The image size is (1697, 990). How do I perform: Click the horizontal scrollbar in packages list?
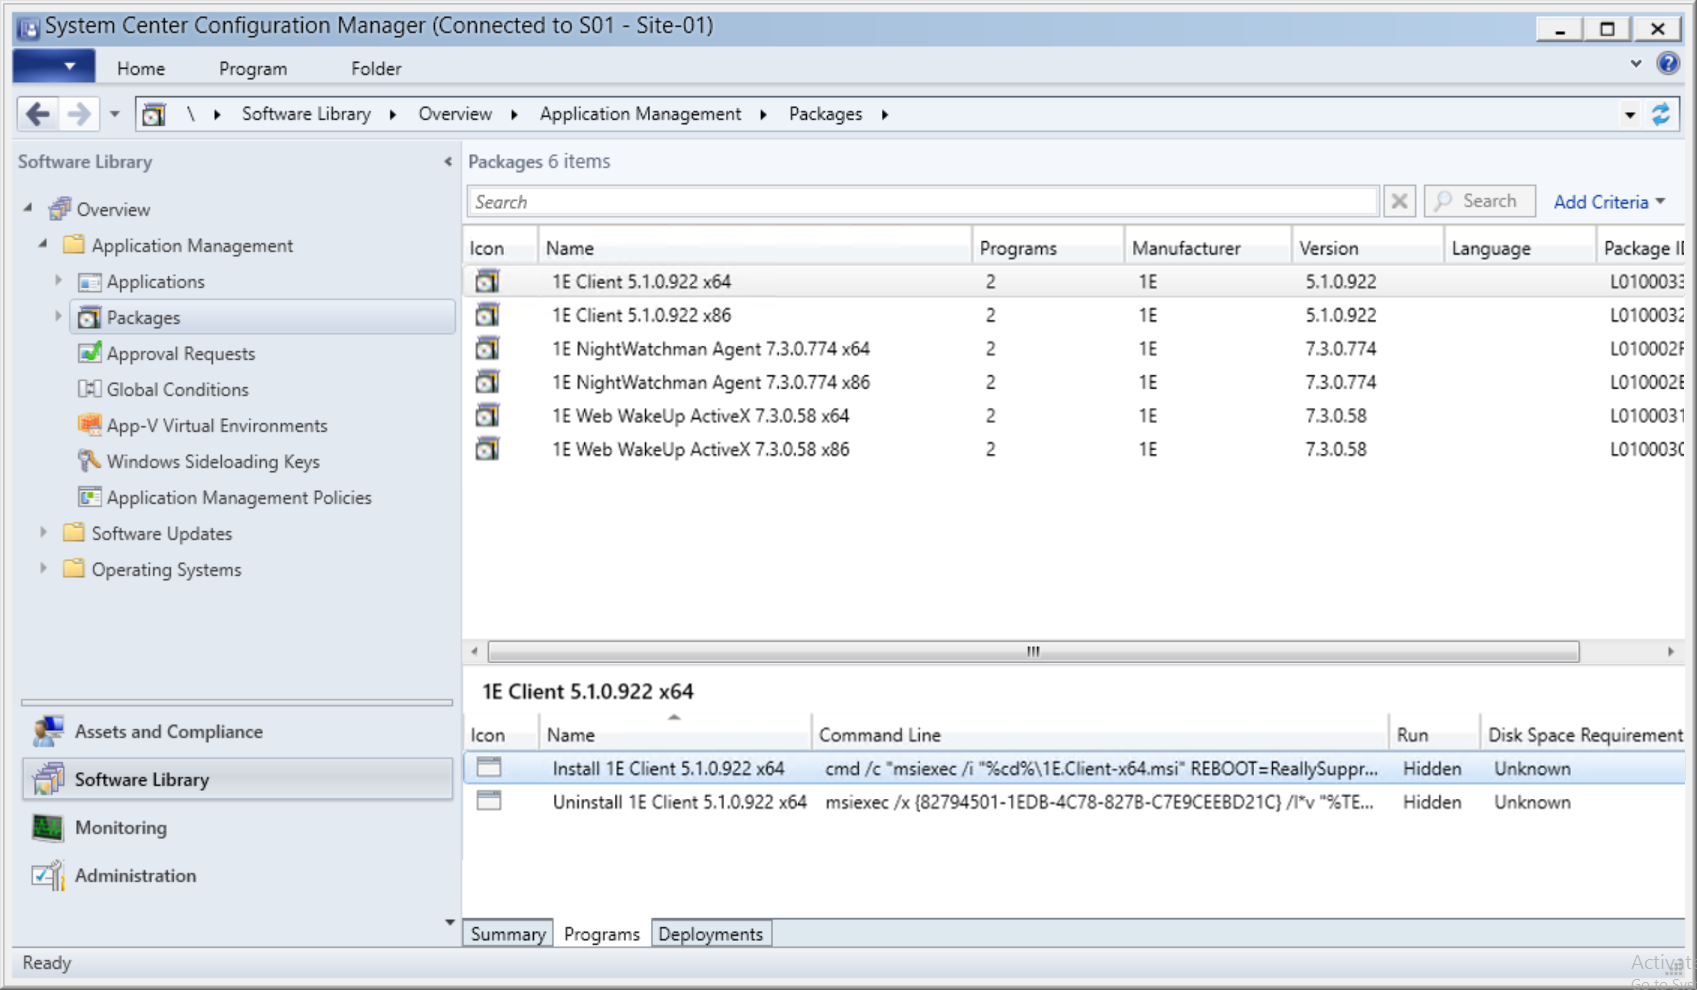click(1032, 652)
